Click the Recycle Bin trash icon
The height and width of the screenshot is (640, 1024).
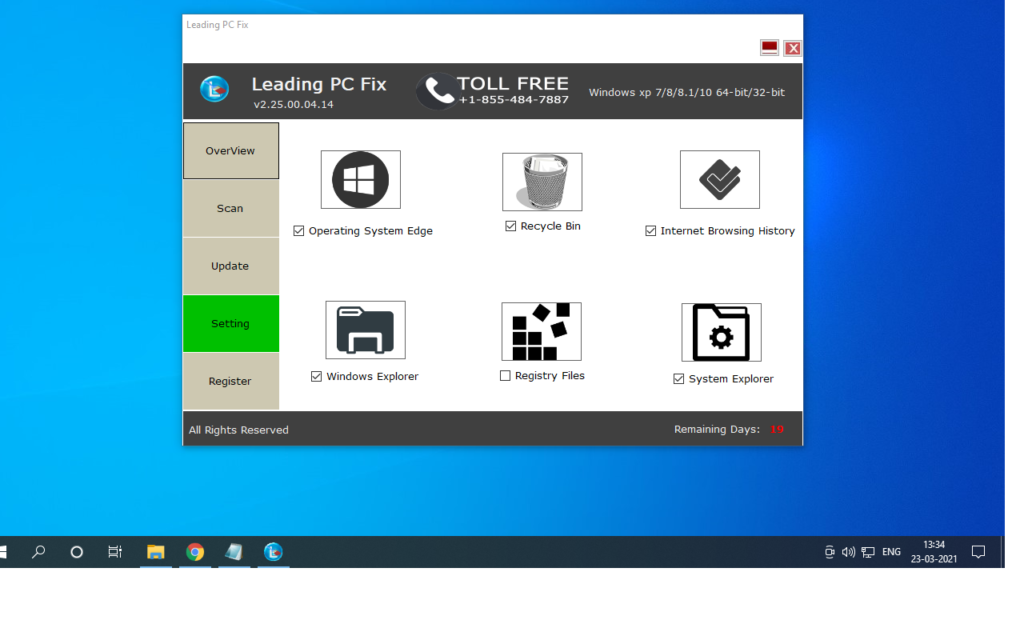coord(541,181)
